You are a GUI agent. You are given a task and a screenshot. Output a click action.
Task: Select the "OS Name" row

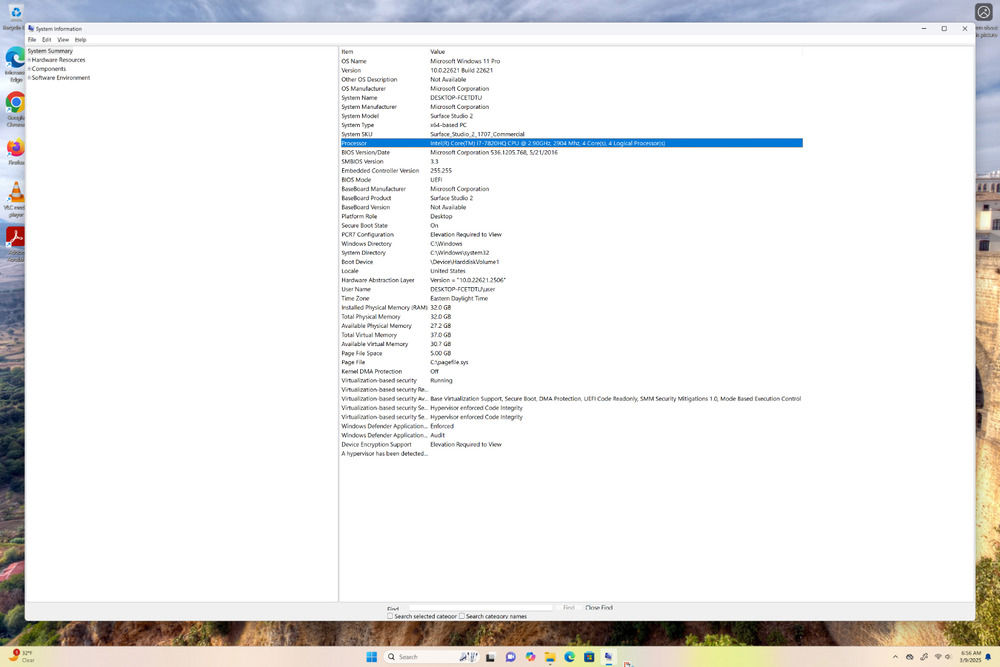click(571, 61)
